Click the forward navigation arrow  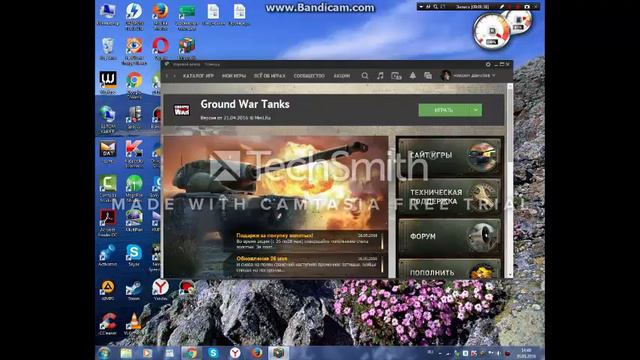point(175,76)
